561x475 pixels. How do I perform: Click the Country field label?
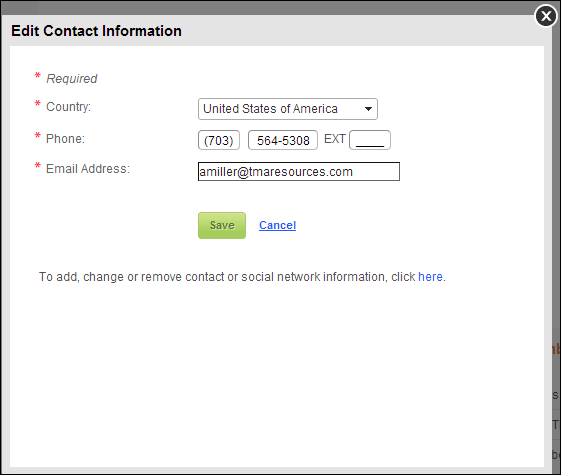pyautogui.click(x=68, y=107)
